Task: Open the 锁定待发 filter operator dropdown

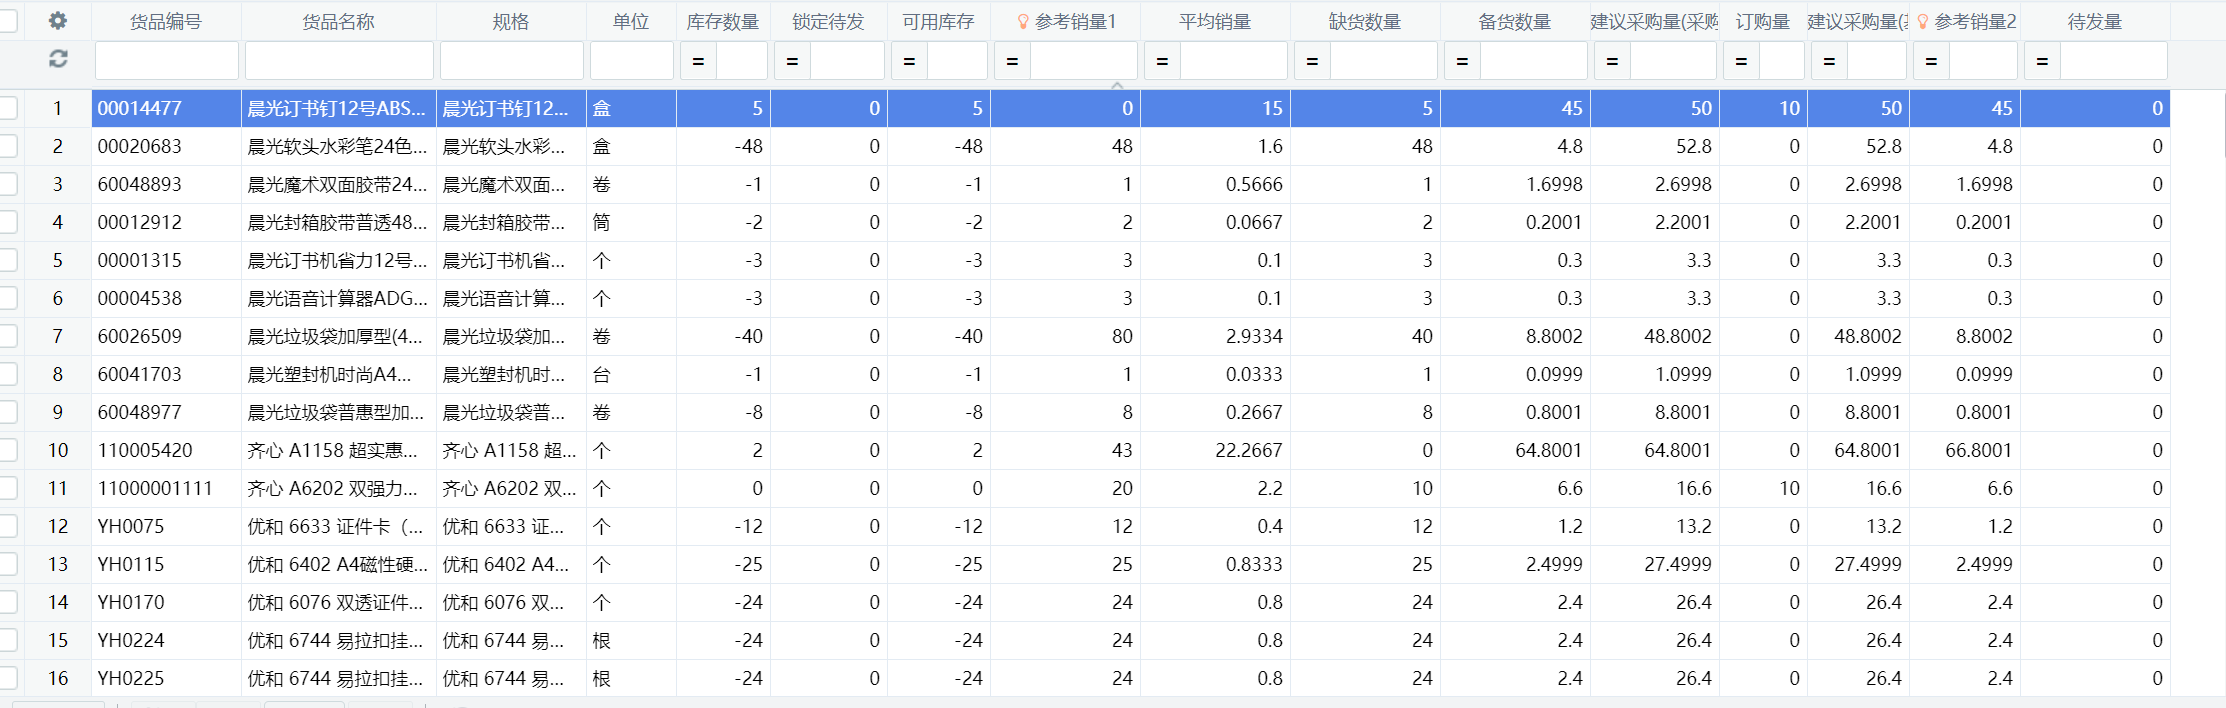Action: pos(792,61)
